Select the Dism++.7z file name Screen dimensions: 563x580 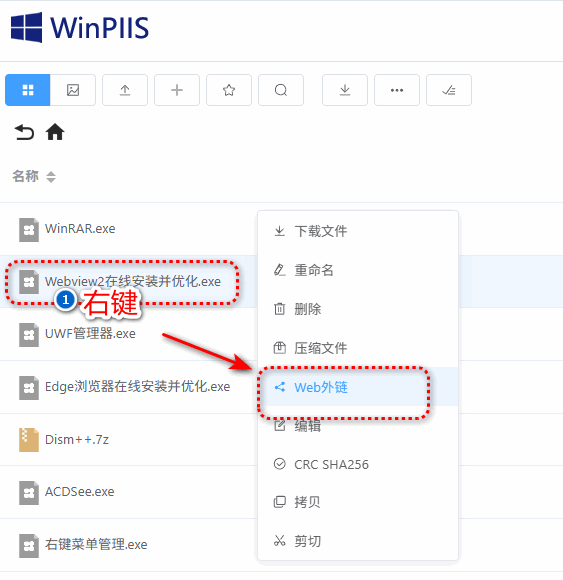pos(77,439)
